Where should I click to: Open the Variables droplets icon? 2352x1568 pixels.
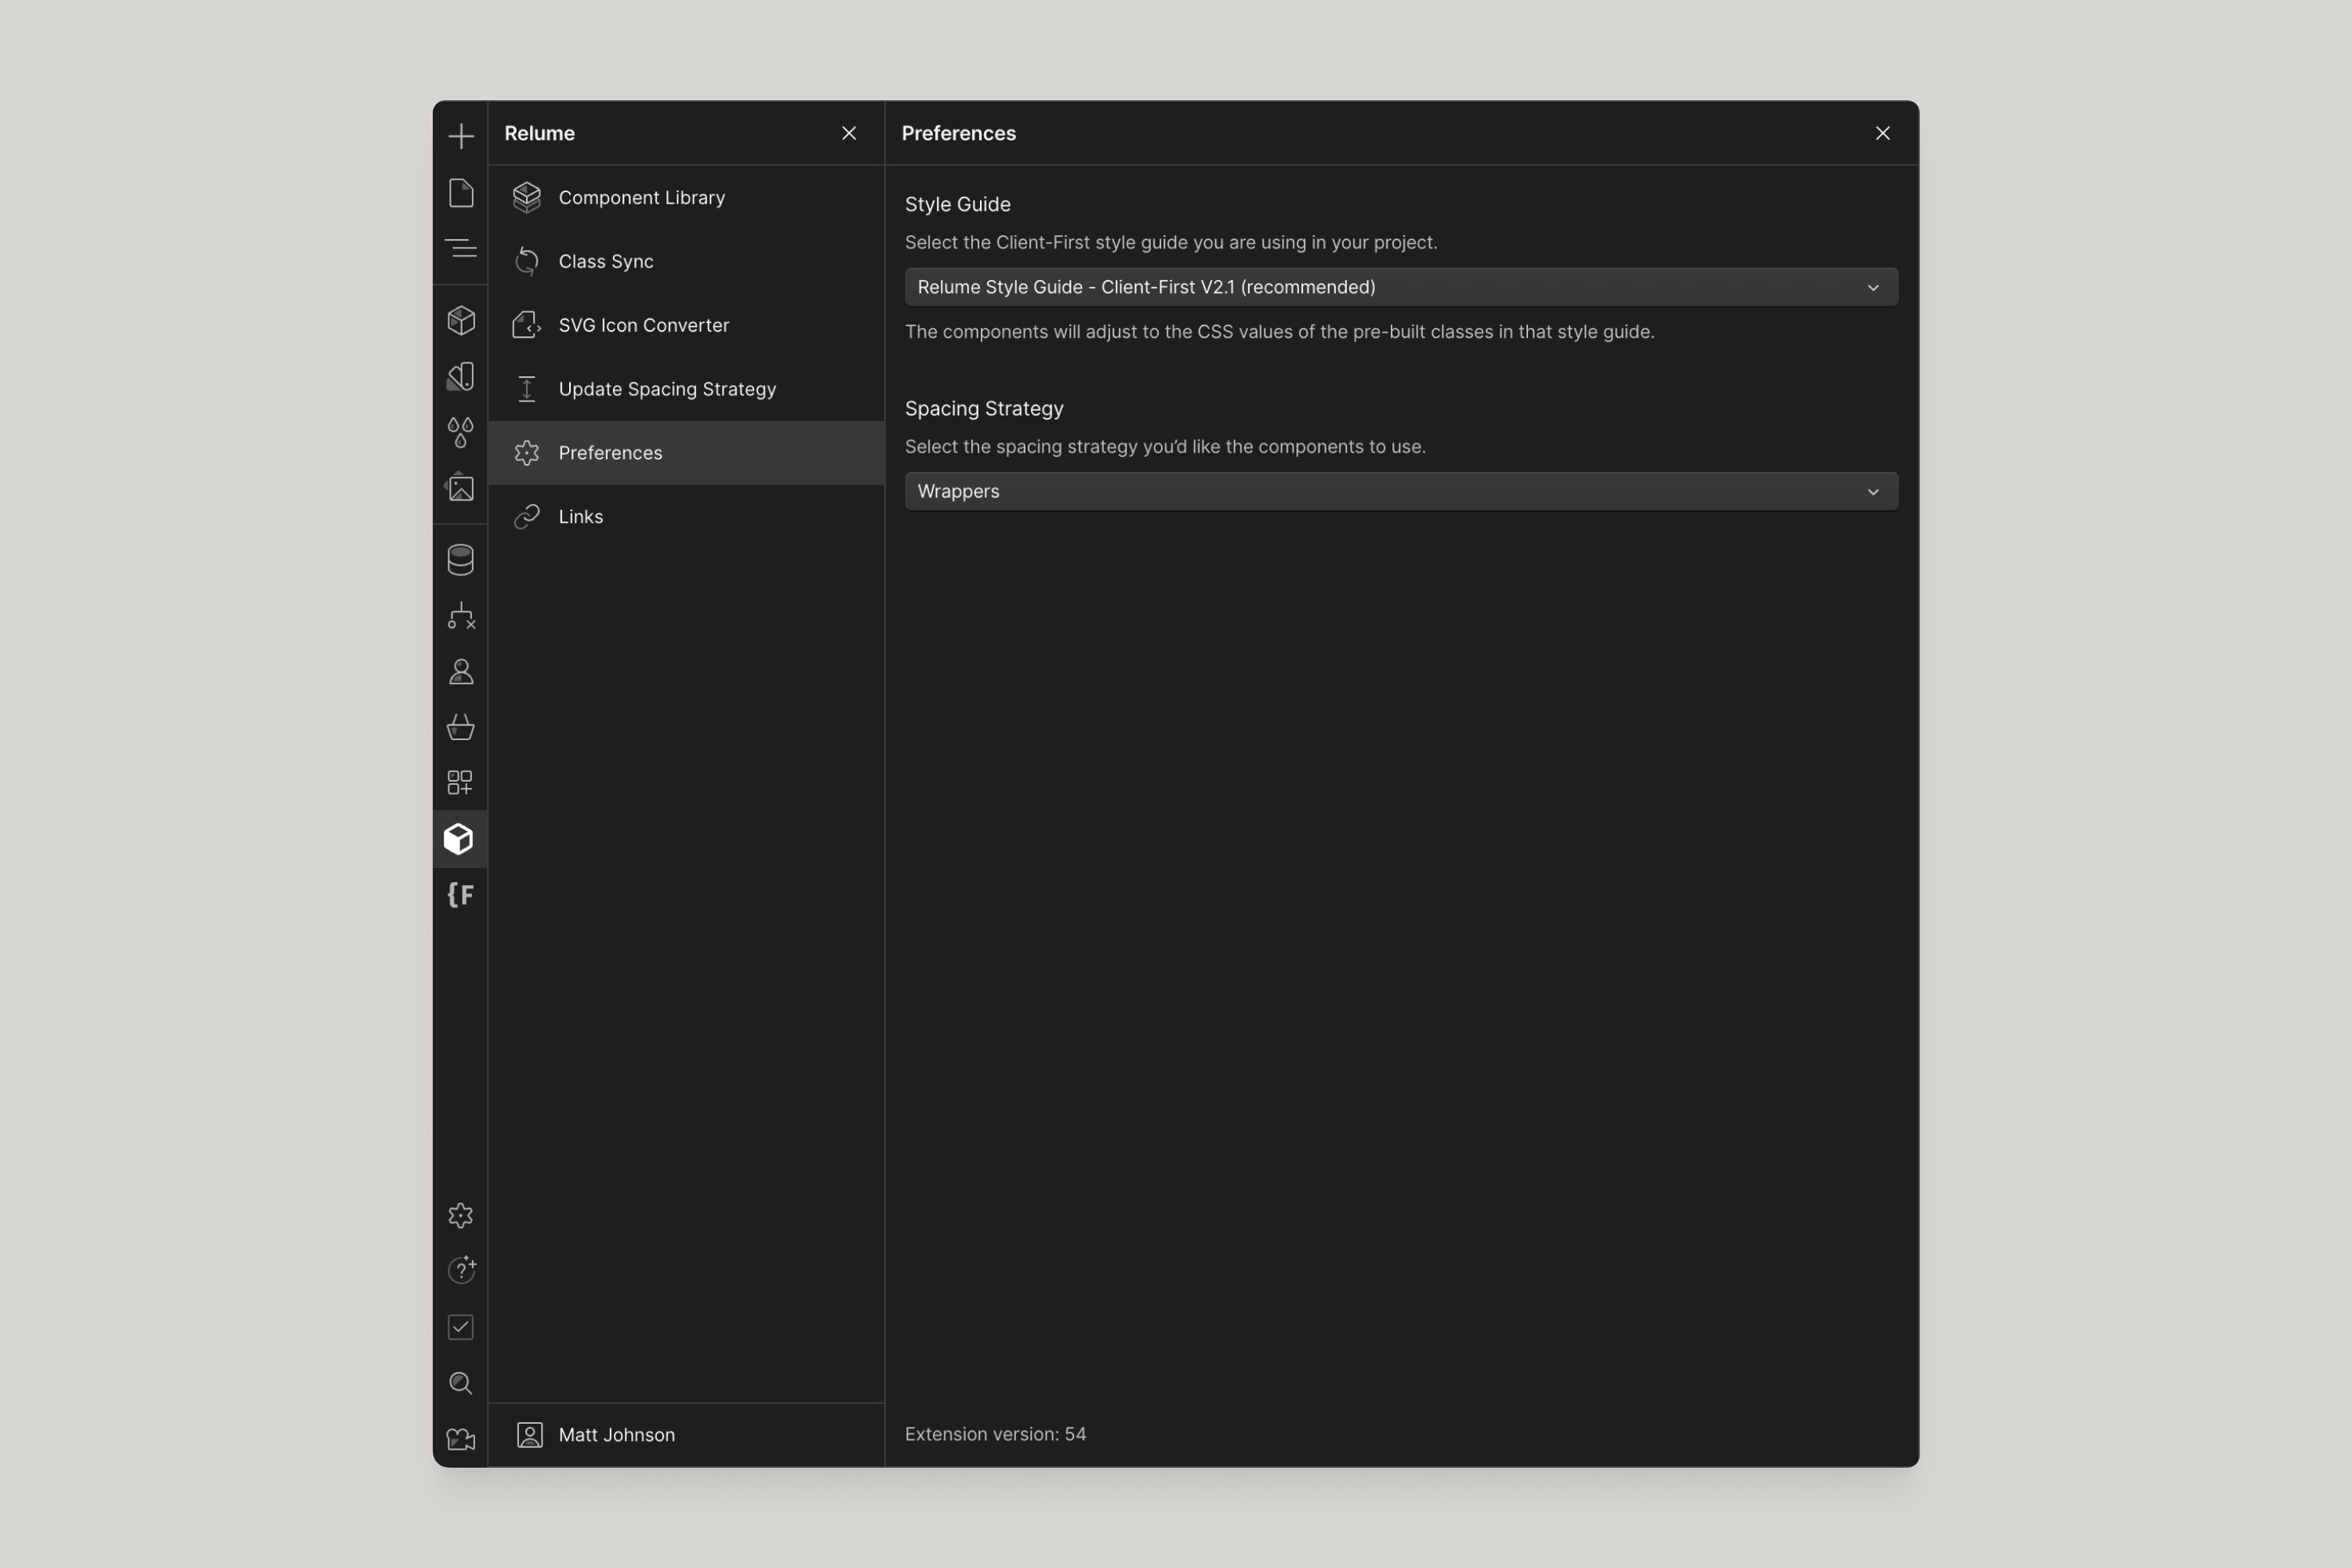pos(461,432)
